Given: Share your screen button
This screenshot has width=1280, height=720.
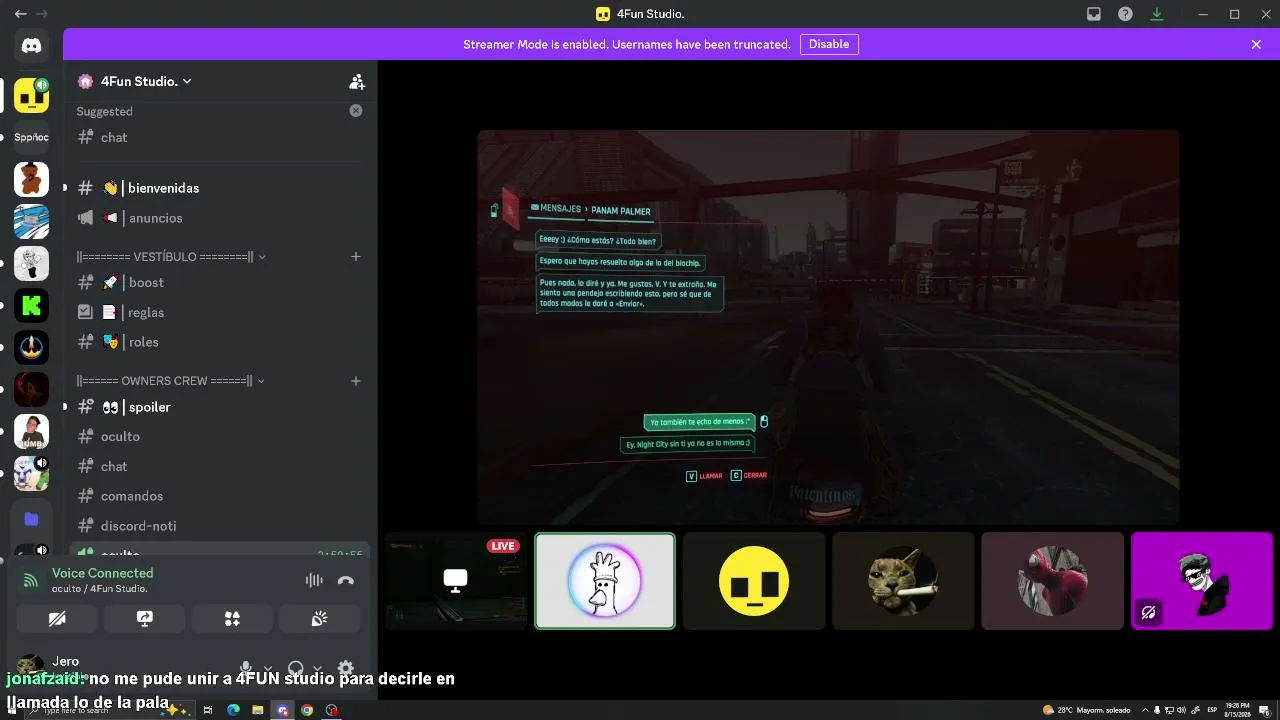Looking at the screenshot, I should [145, 619].
